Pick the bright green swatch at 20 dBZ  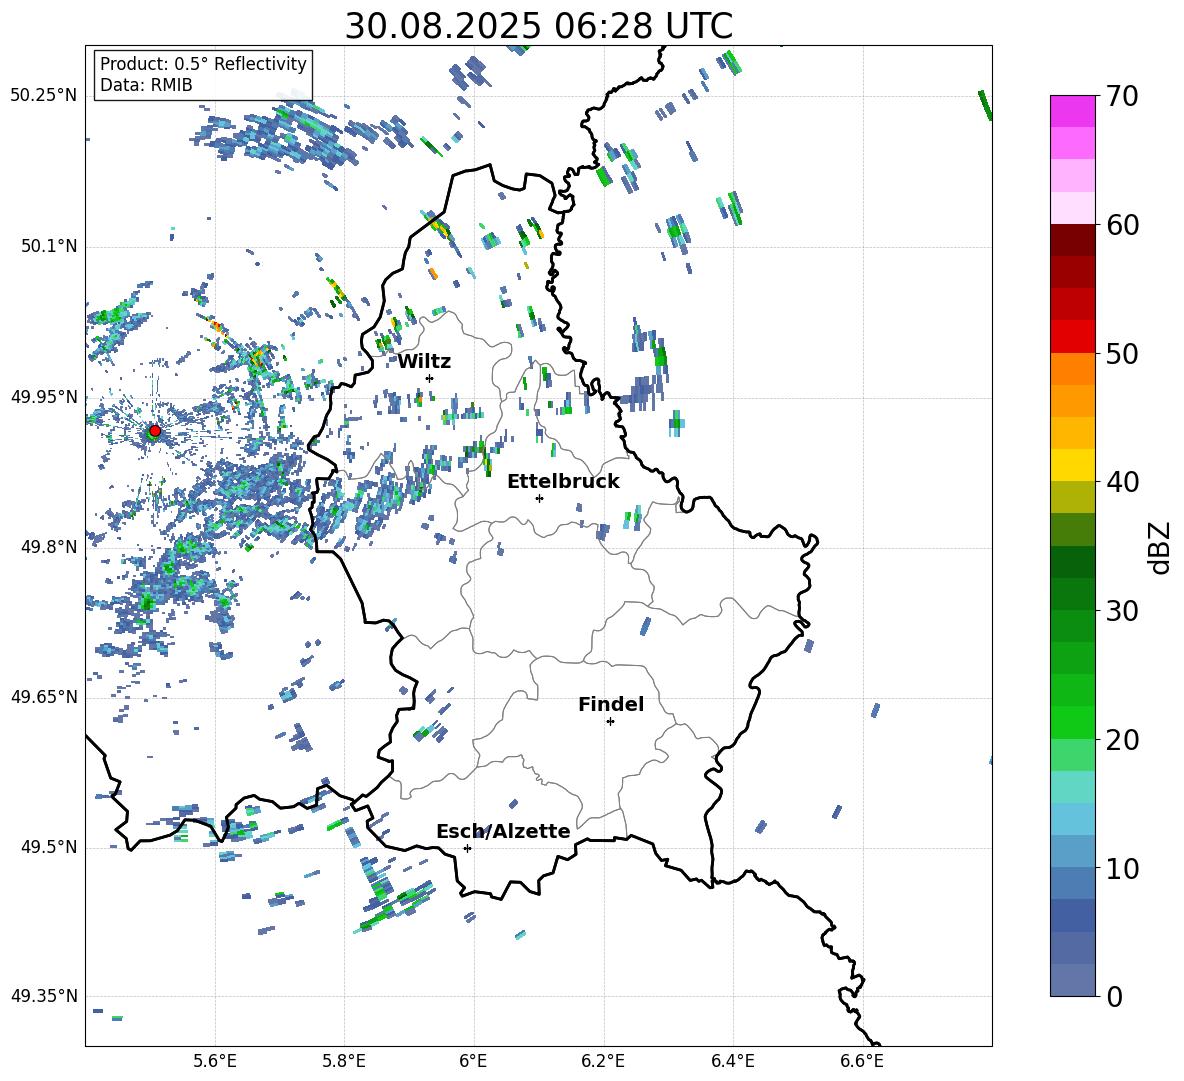(1072, 722)
